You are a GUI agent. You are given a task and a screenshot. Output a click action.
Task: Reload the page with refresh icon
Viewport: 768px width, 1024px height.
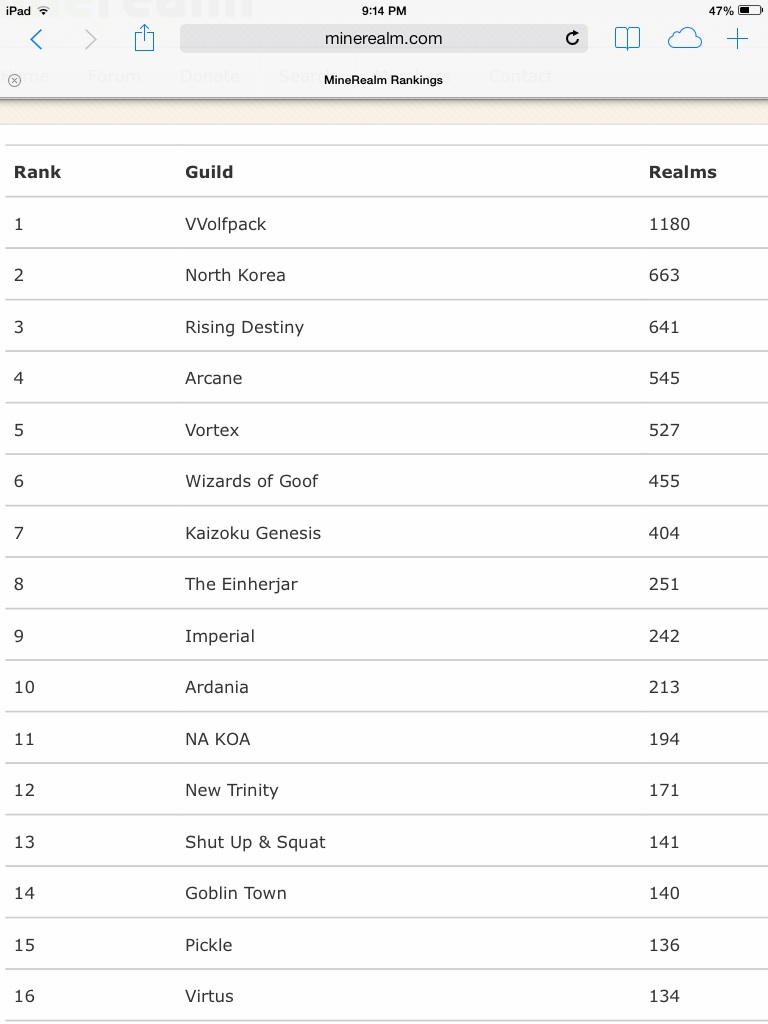tap(572, 39)
